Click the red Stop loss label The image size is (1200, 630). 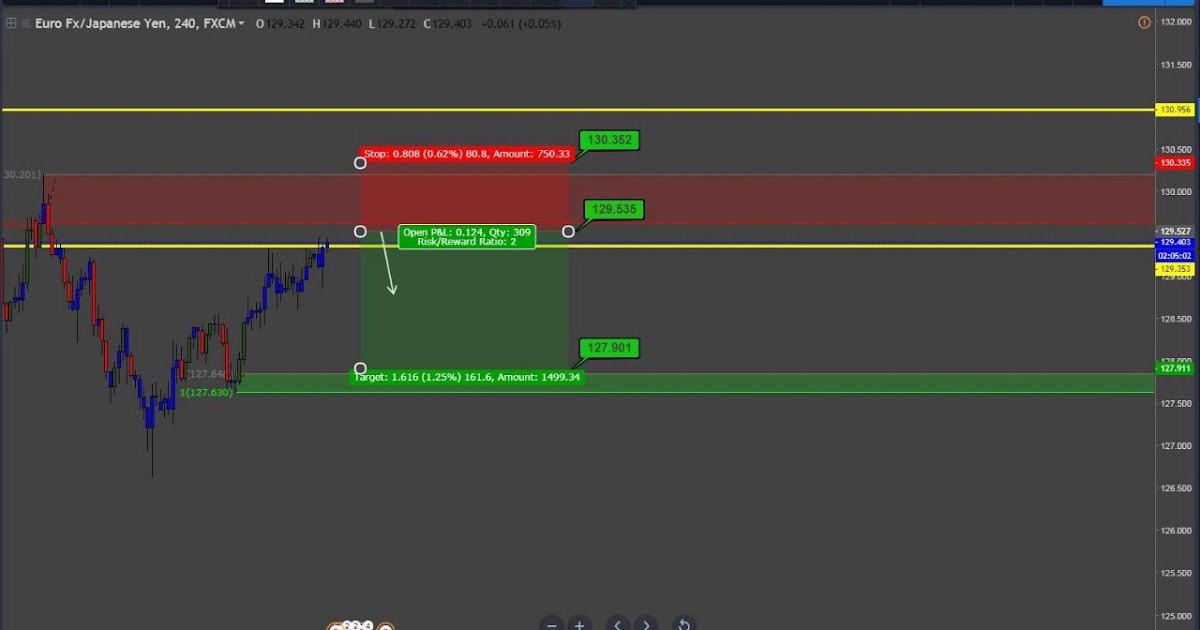pos(466,154)
